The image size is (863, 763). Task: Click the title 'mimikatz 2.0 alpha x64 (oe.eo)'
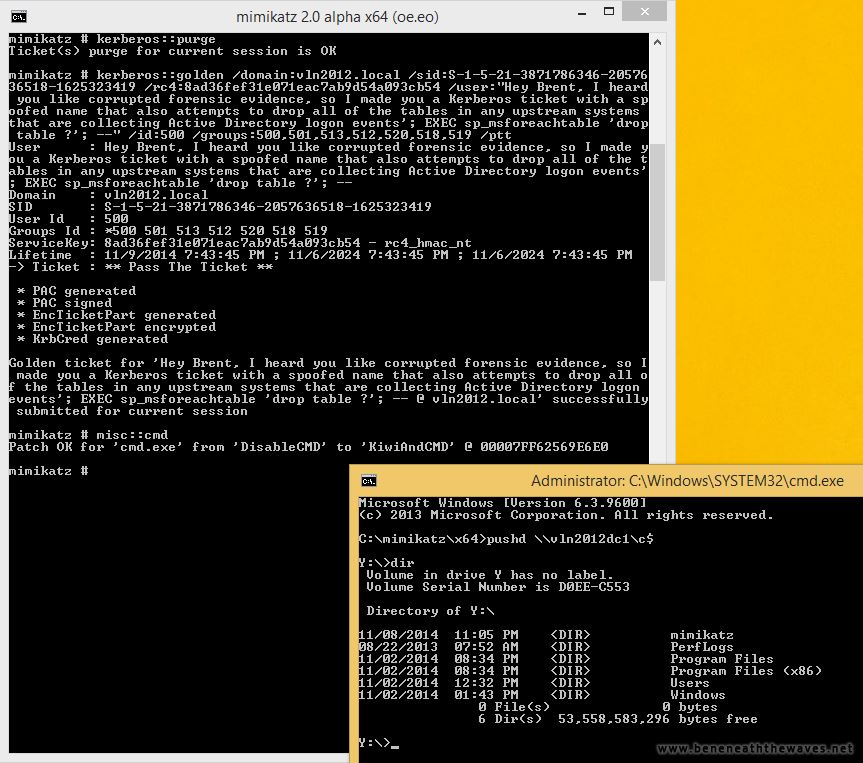point(337,17)
